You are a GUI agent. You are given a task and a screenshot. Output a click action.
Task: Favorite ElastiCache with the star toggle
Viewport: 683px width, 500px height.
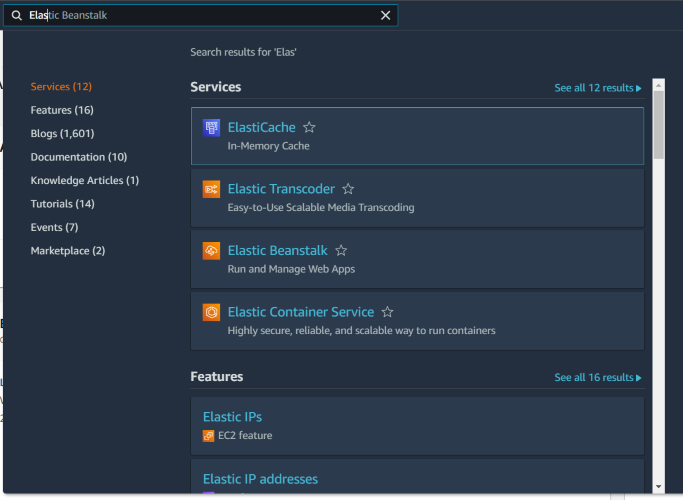pos(310,128)
